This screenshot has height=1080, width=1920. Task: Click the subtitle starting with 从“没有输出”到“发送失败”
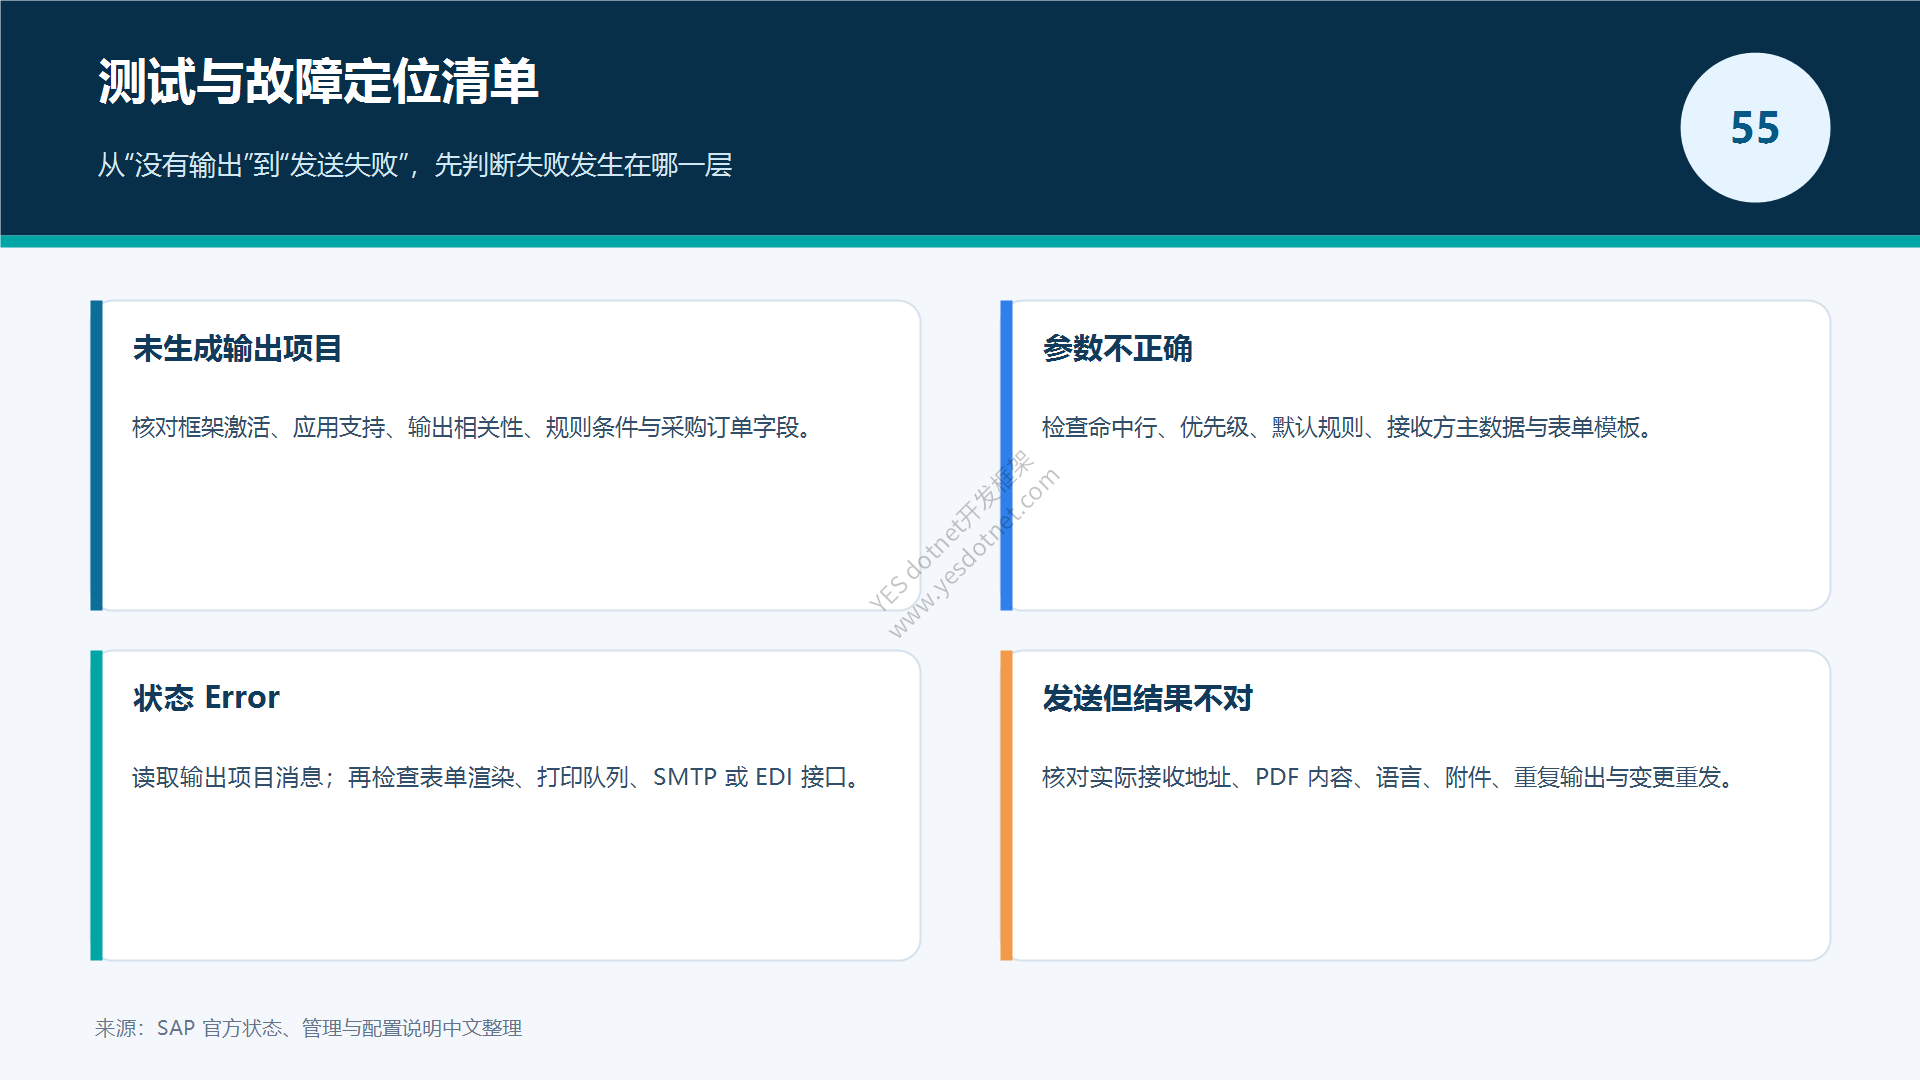click(x=414, y=165)
